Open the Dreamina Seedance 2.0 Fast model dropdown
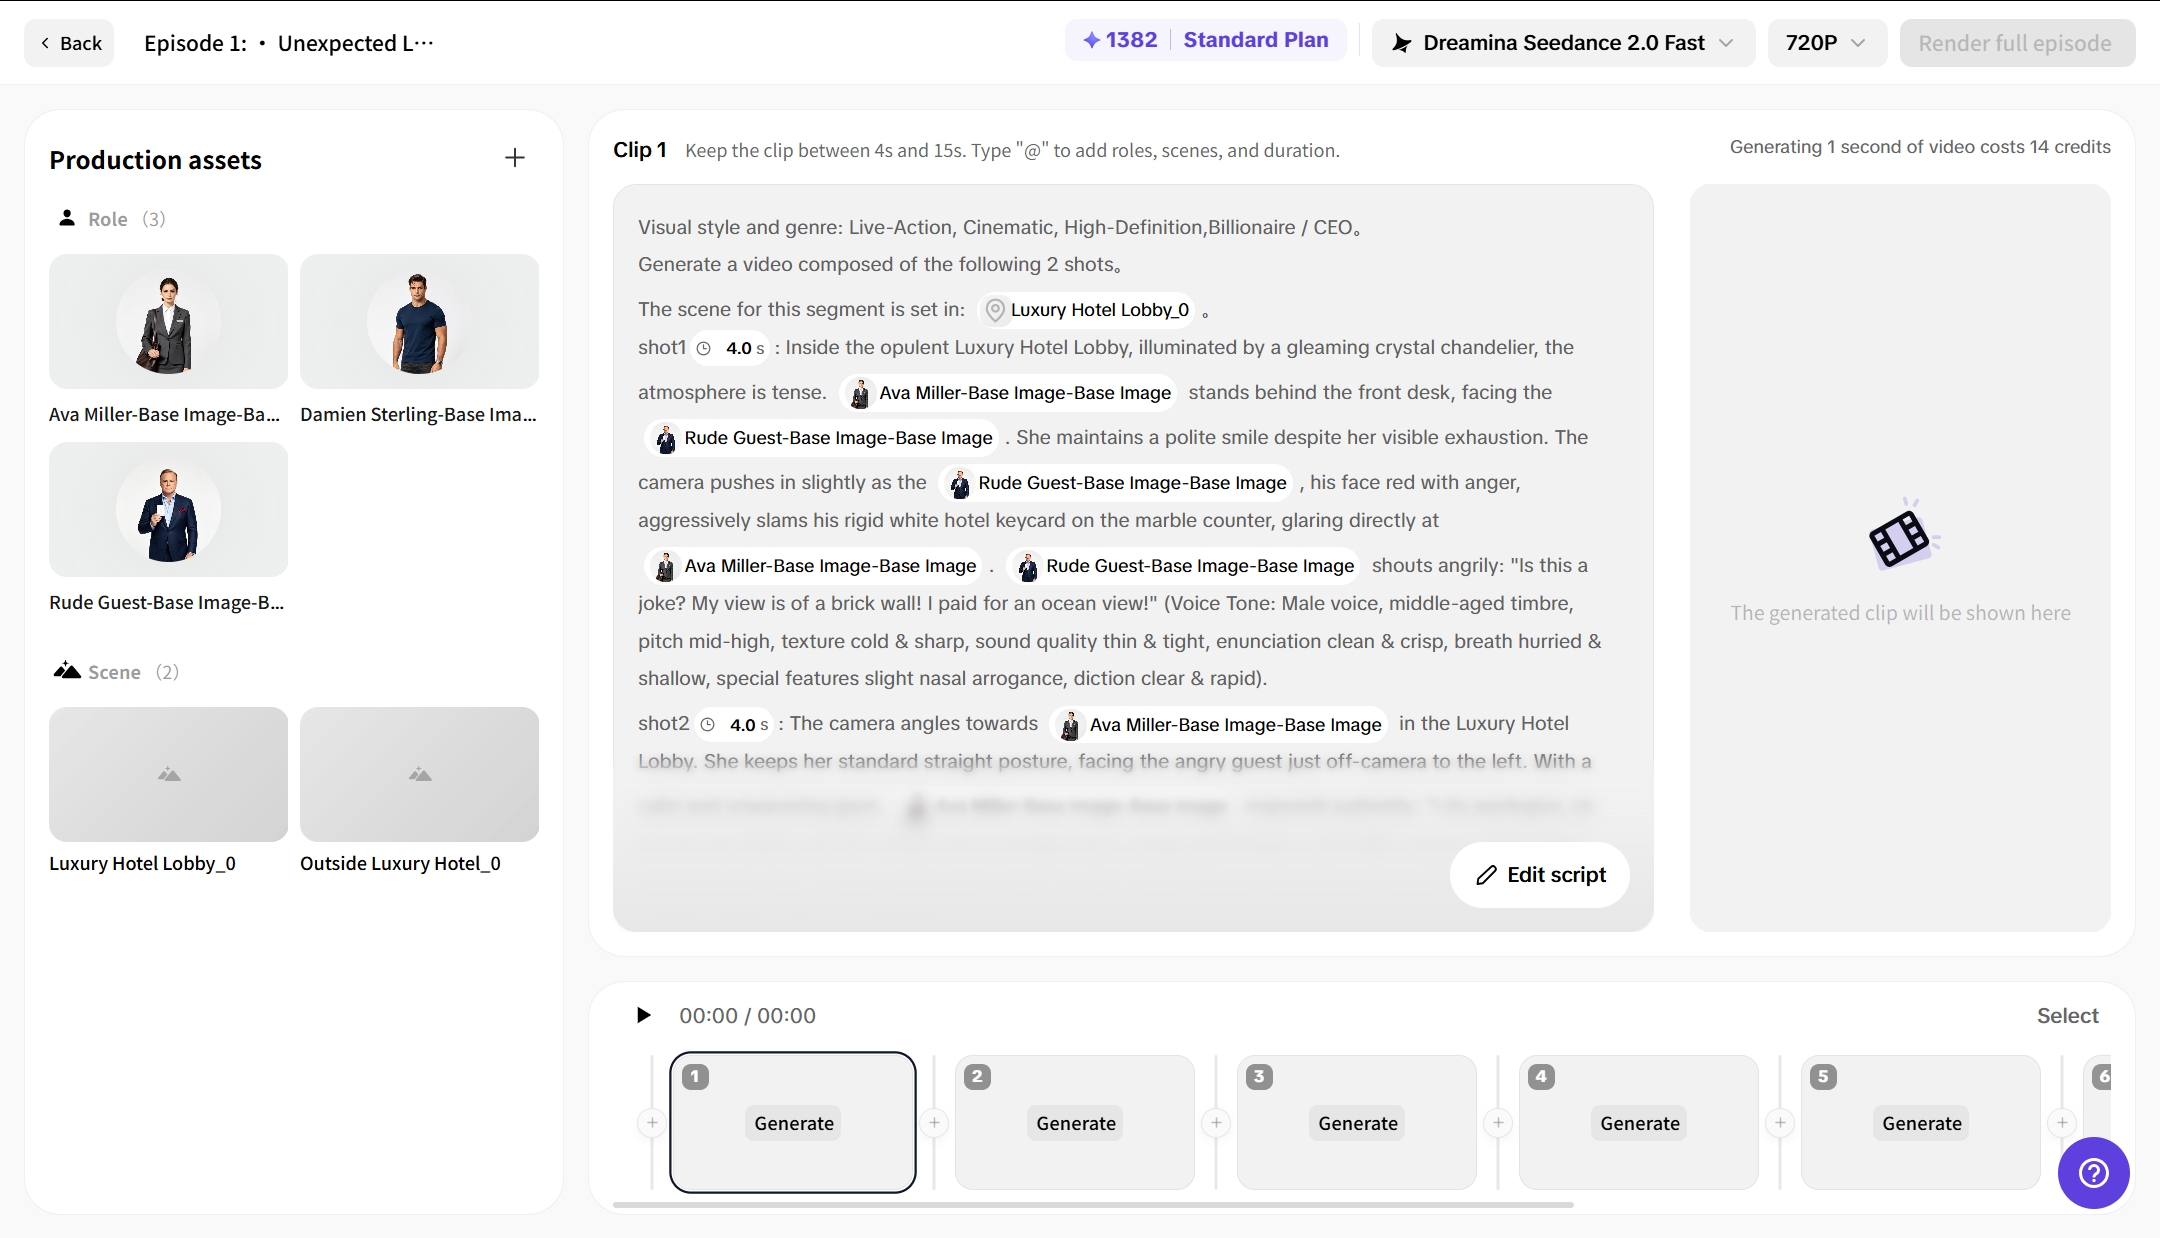Image resolution: width=2160 pixels, height=1238 pixels. click(x=1563, y=43)
